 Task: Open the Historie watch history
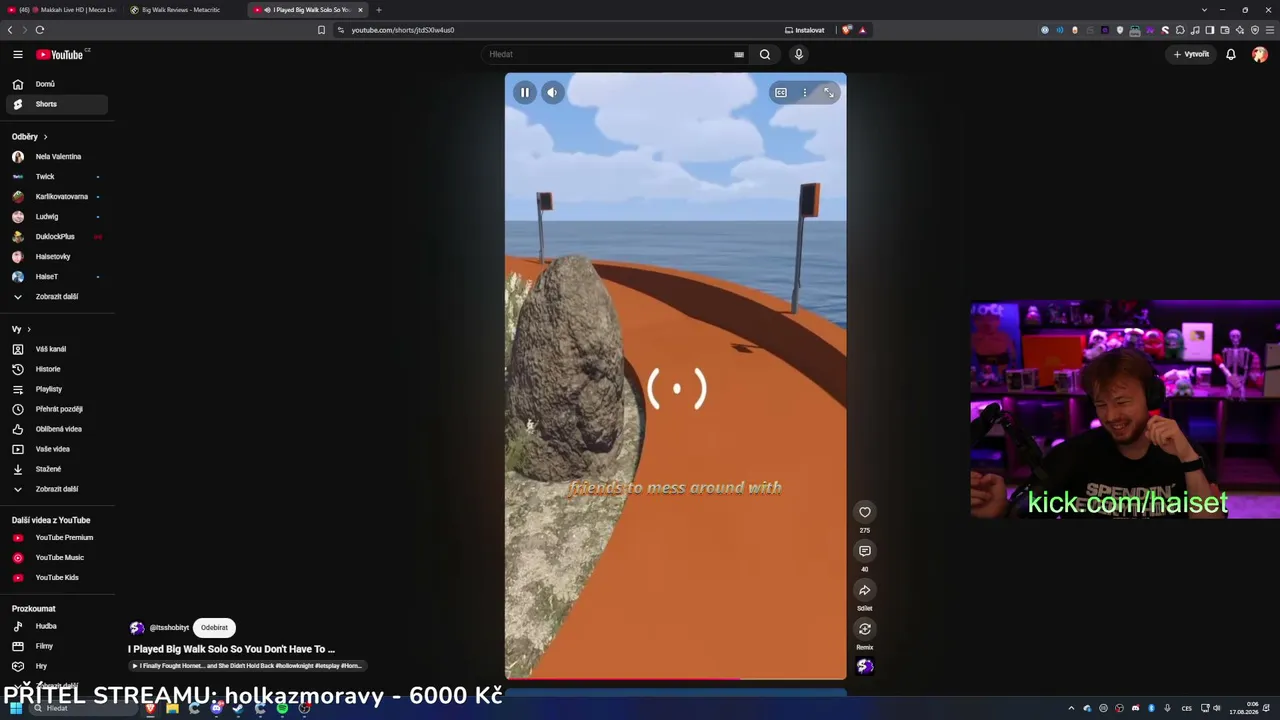(x=57, y=369)
